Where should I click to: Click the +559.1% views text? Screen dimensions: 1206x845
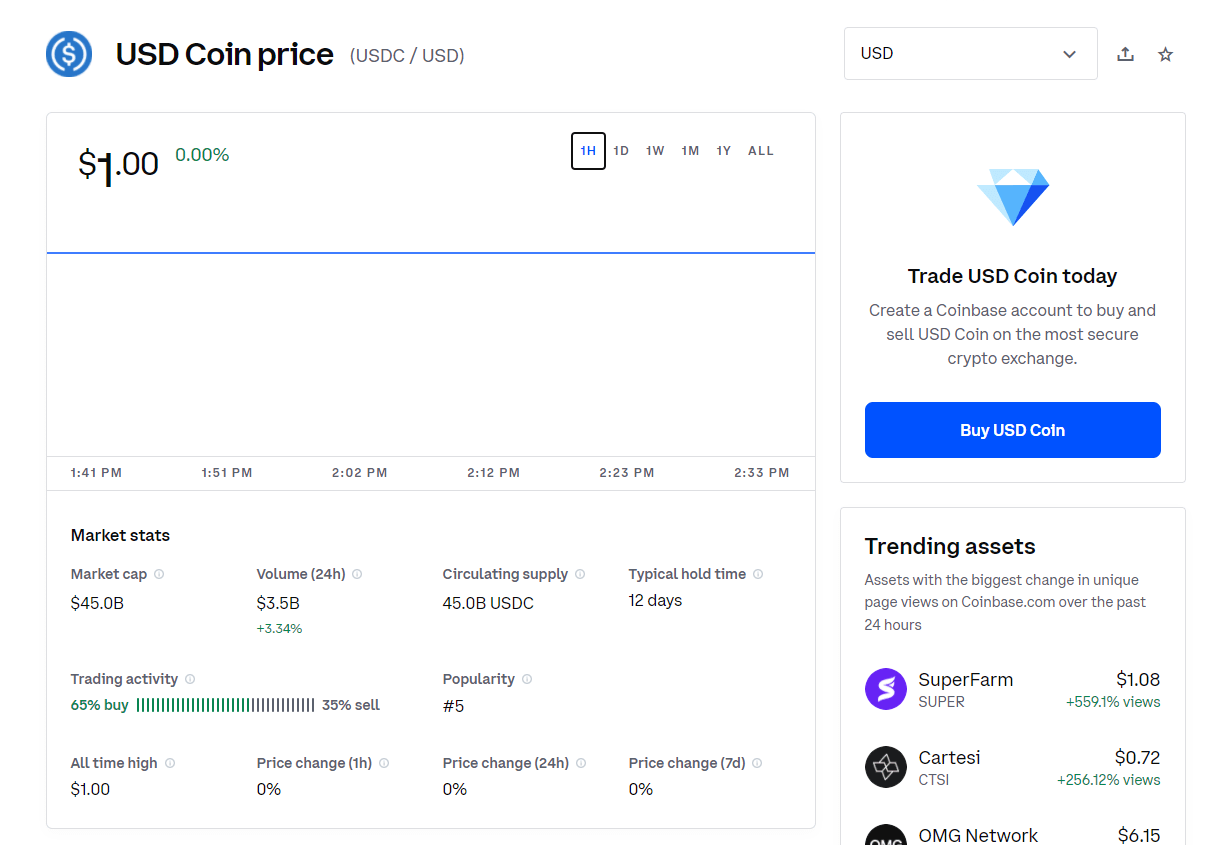tap(1113, 702)
